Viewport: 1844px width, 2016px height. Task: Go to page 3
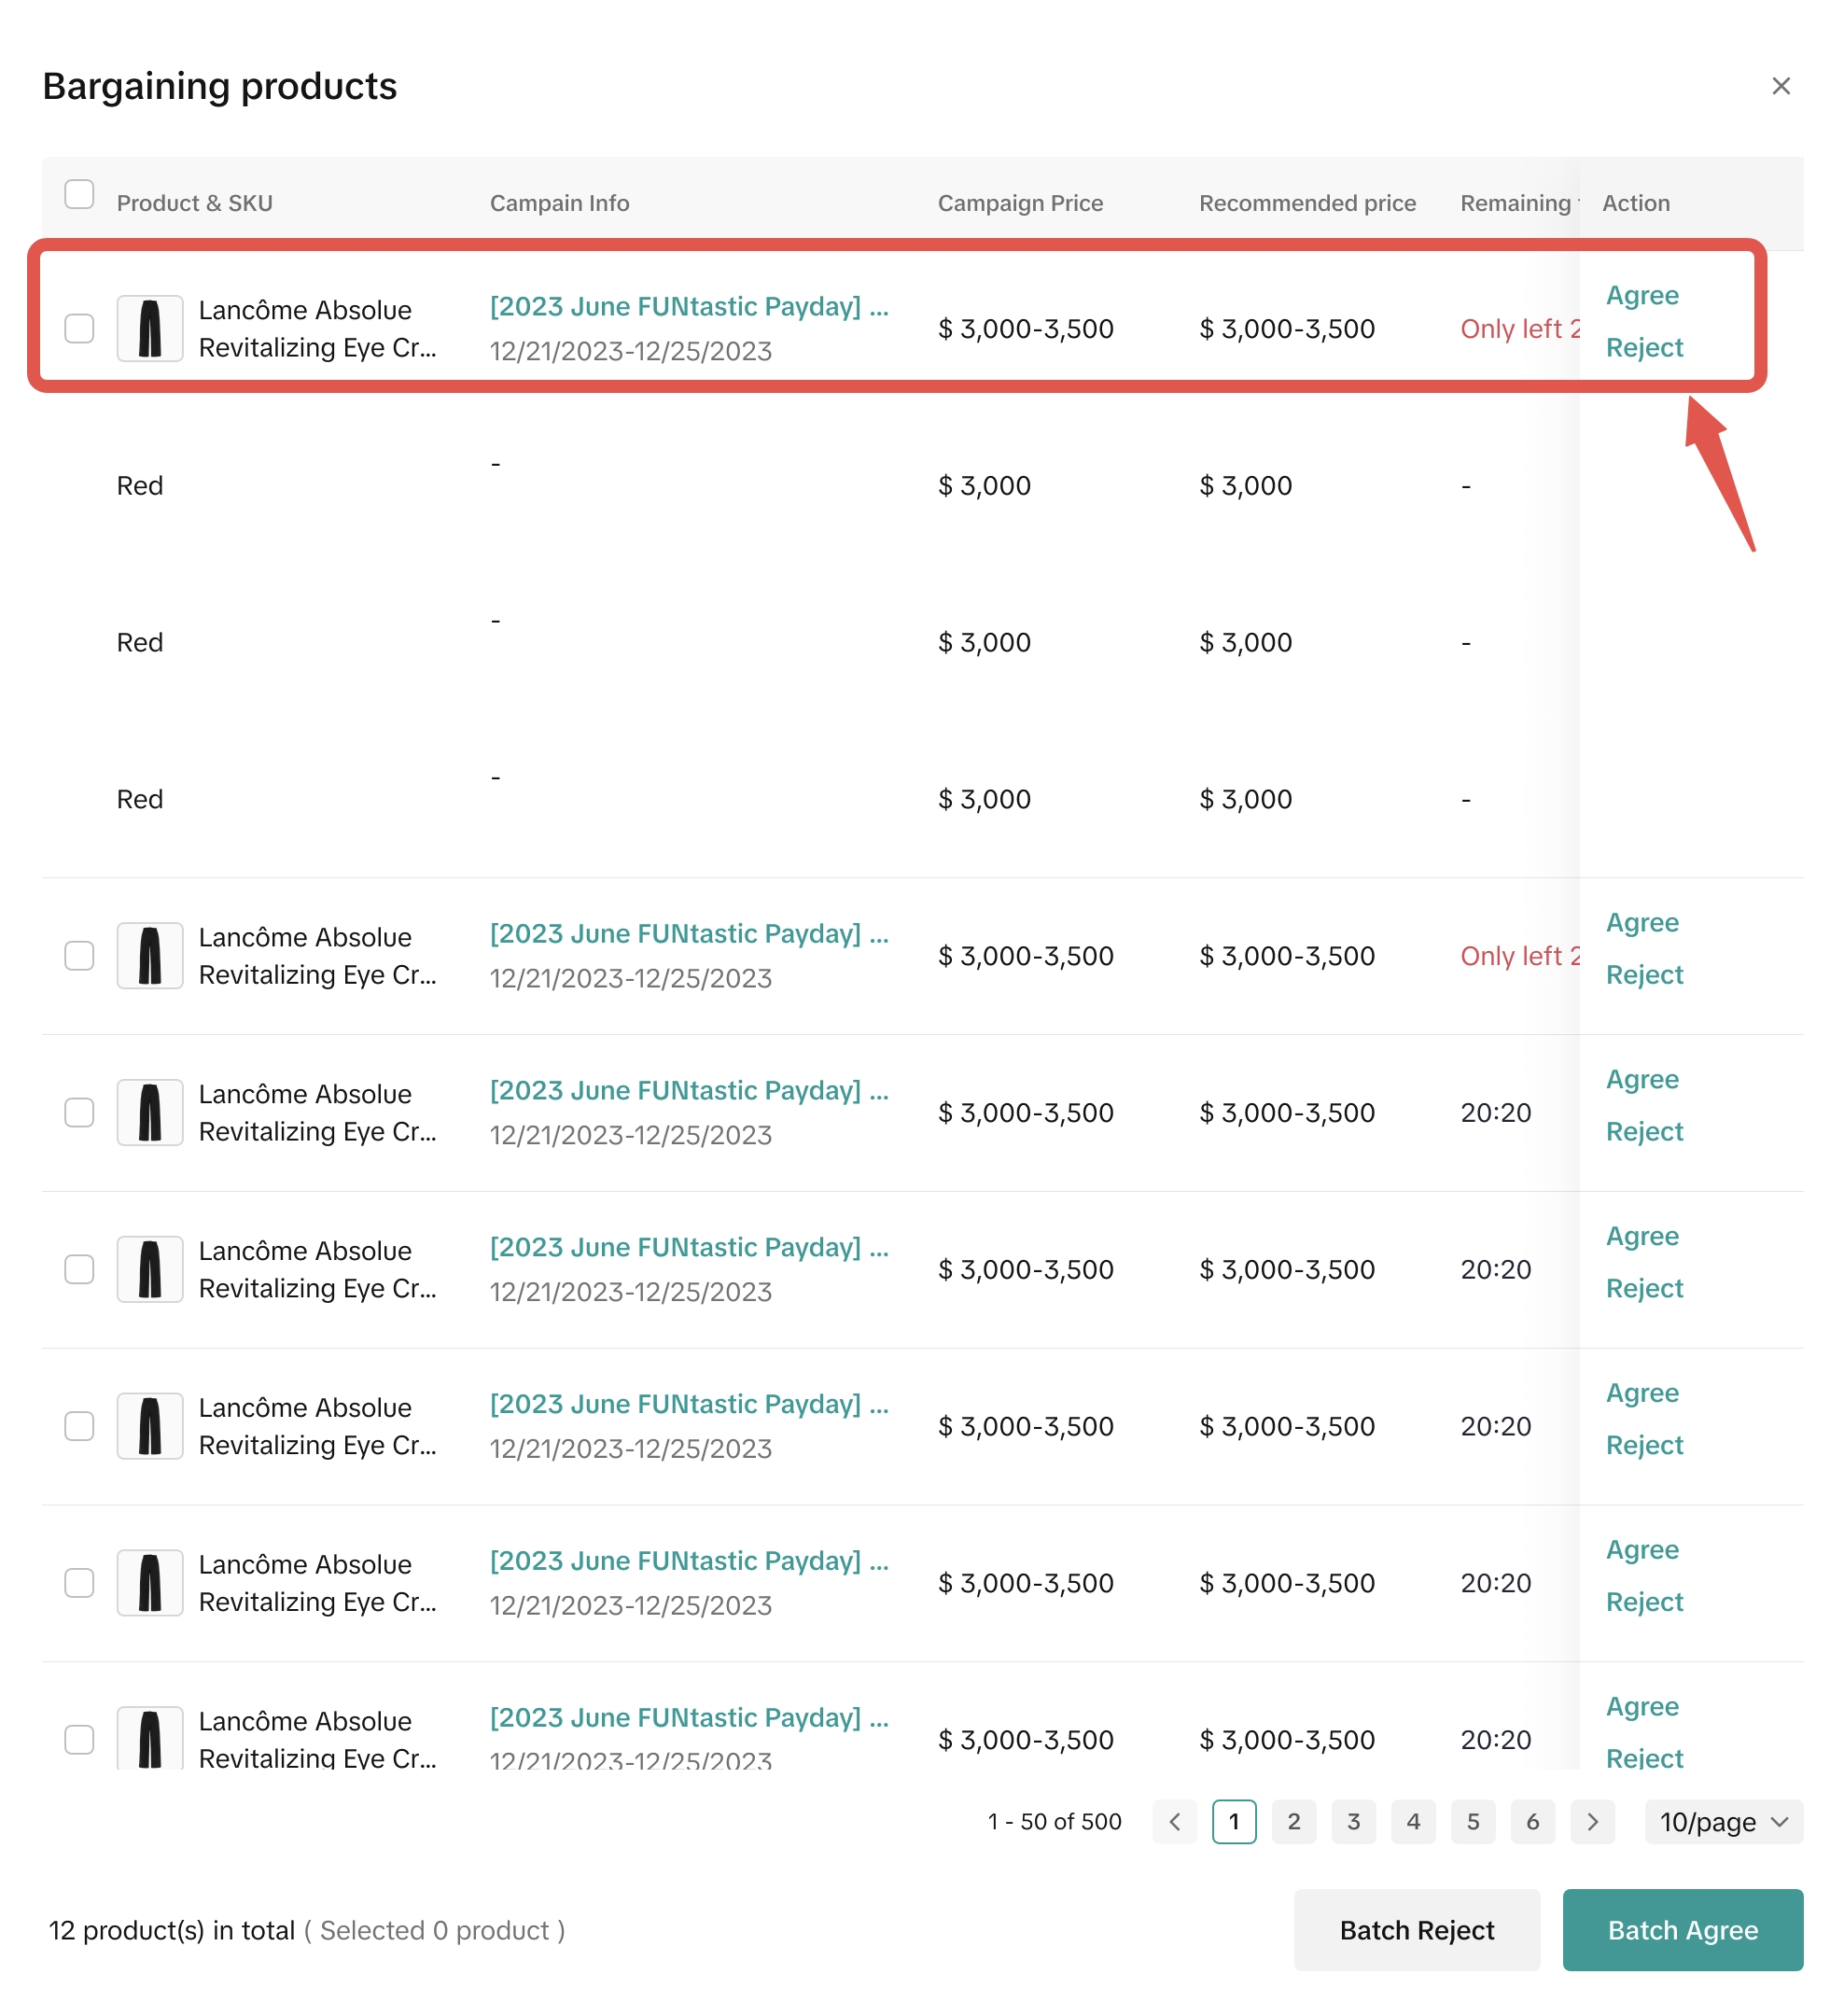pyautogui.click(x=1353, y=1821)
